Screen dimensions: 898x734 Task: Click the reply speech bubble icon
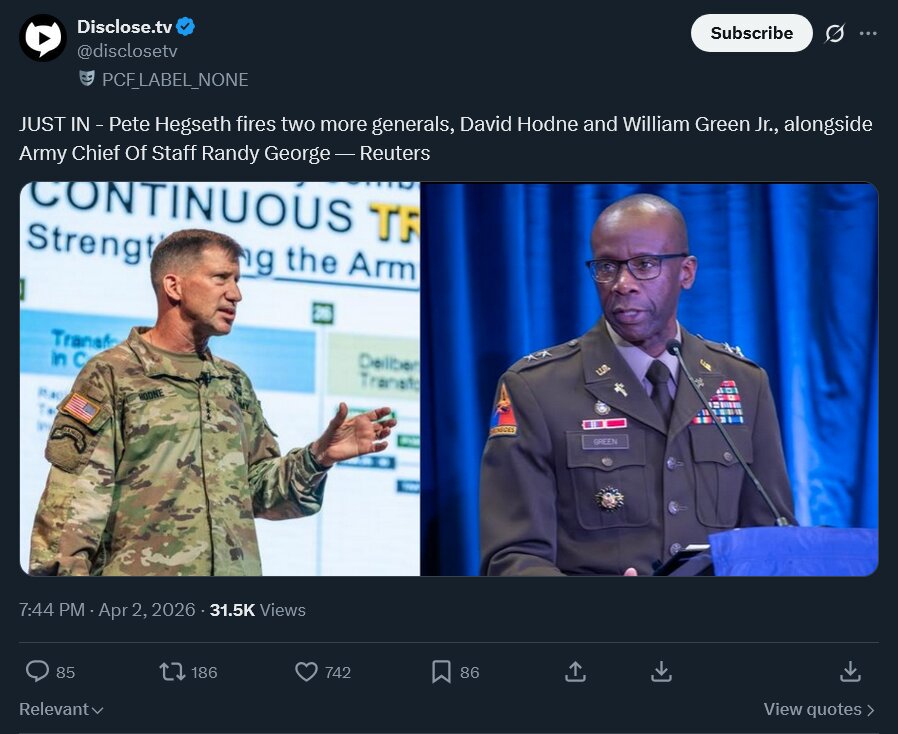37,672
